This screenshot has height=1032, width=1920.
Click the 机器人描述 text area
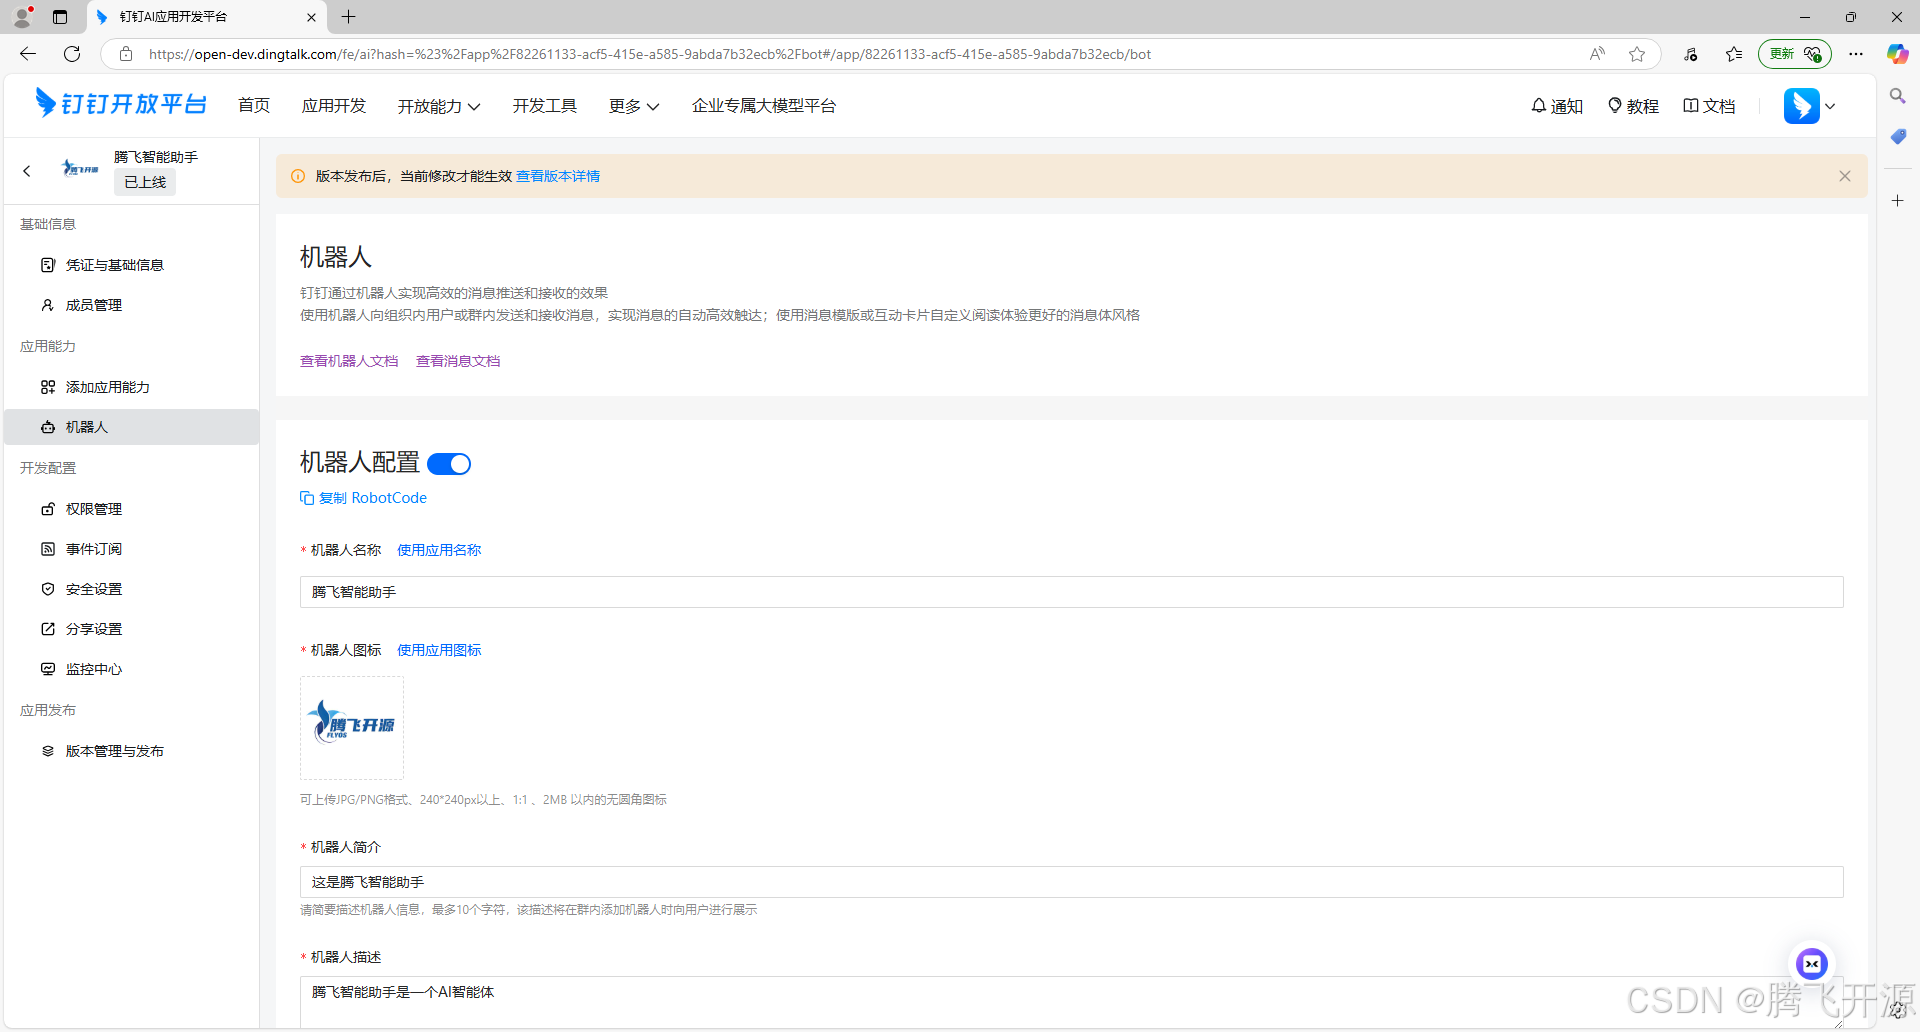[1071, 1002]
